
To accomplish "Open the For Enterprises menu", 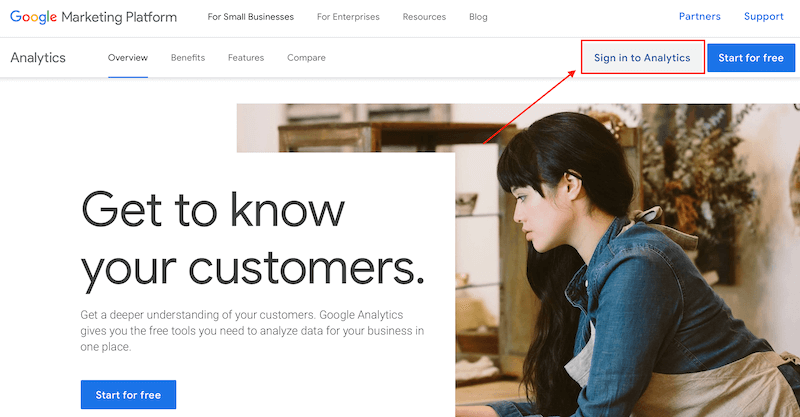I will coord(348,17).
